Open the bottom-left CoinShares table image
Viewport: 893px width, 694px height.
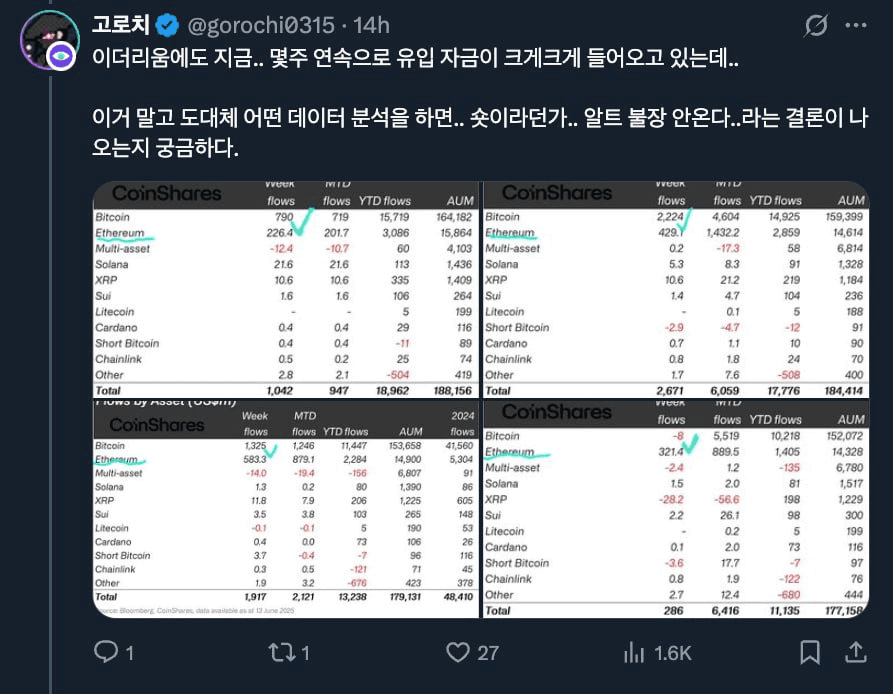point(286,509)
